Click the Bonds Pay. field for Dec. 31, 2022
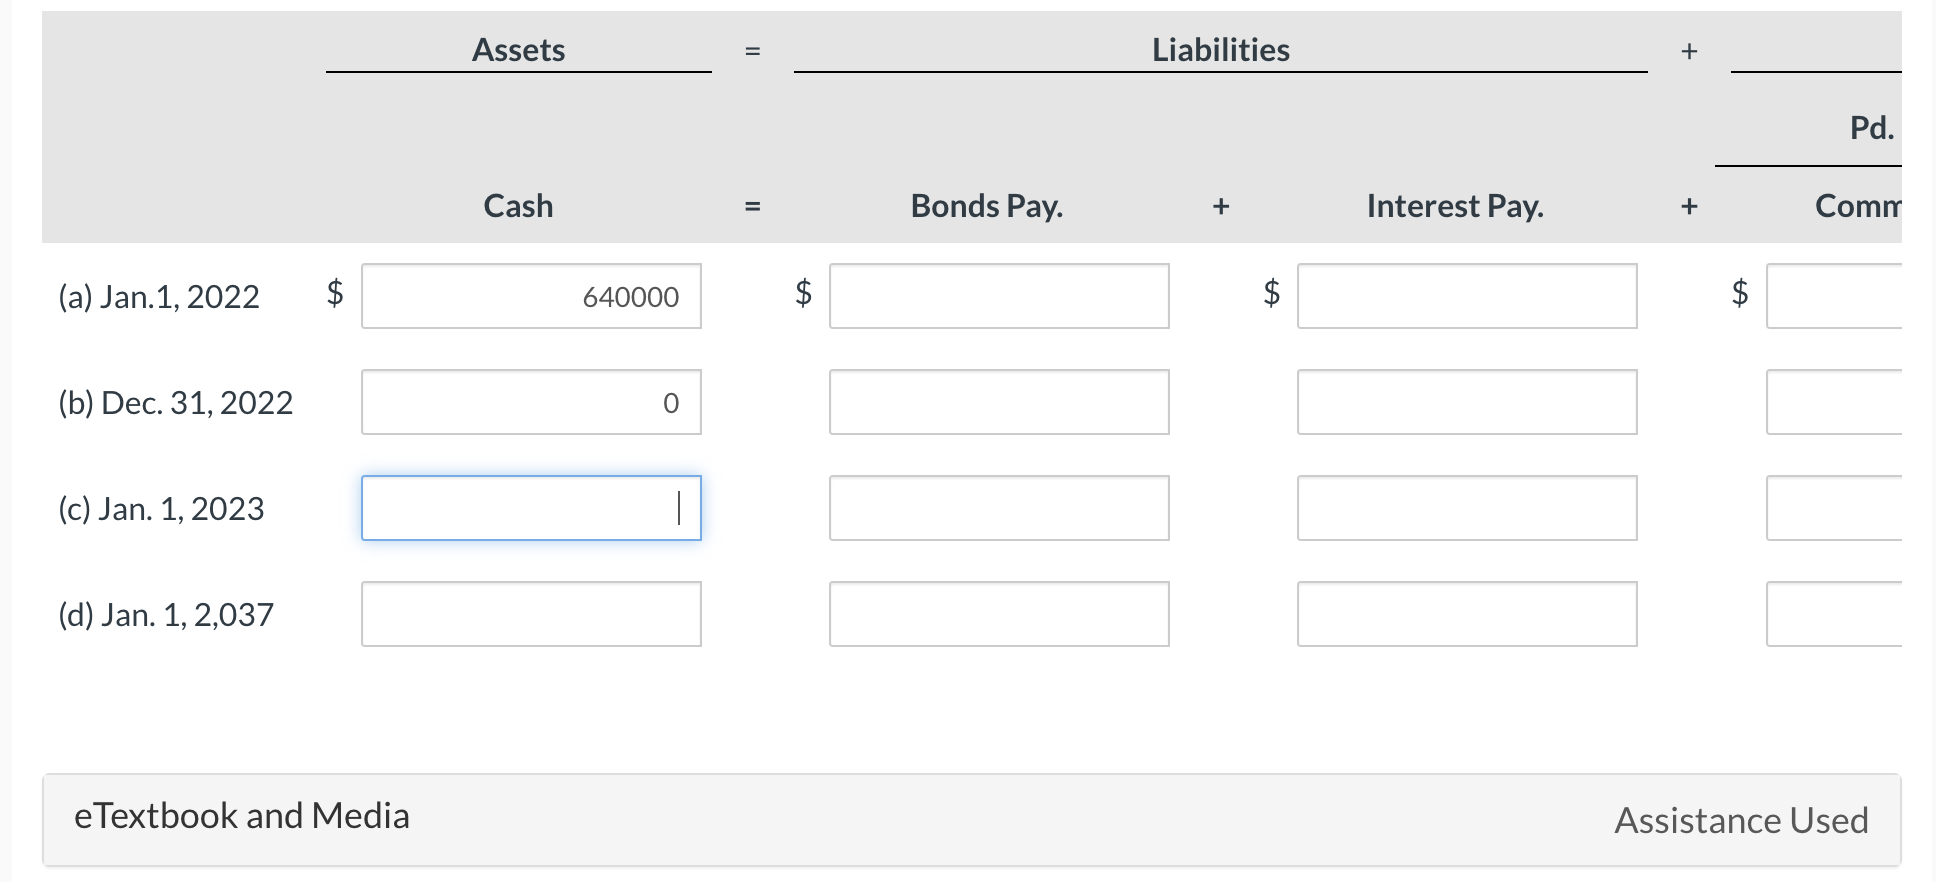 tap(998, 402)
